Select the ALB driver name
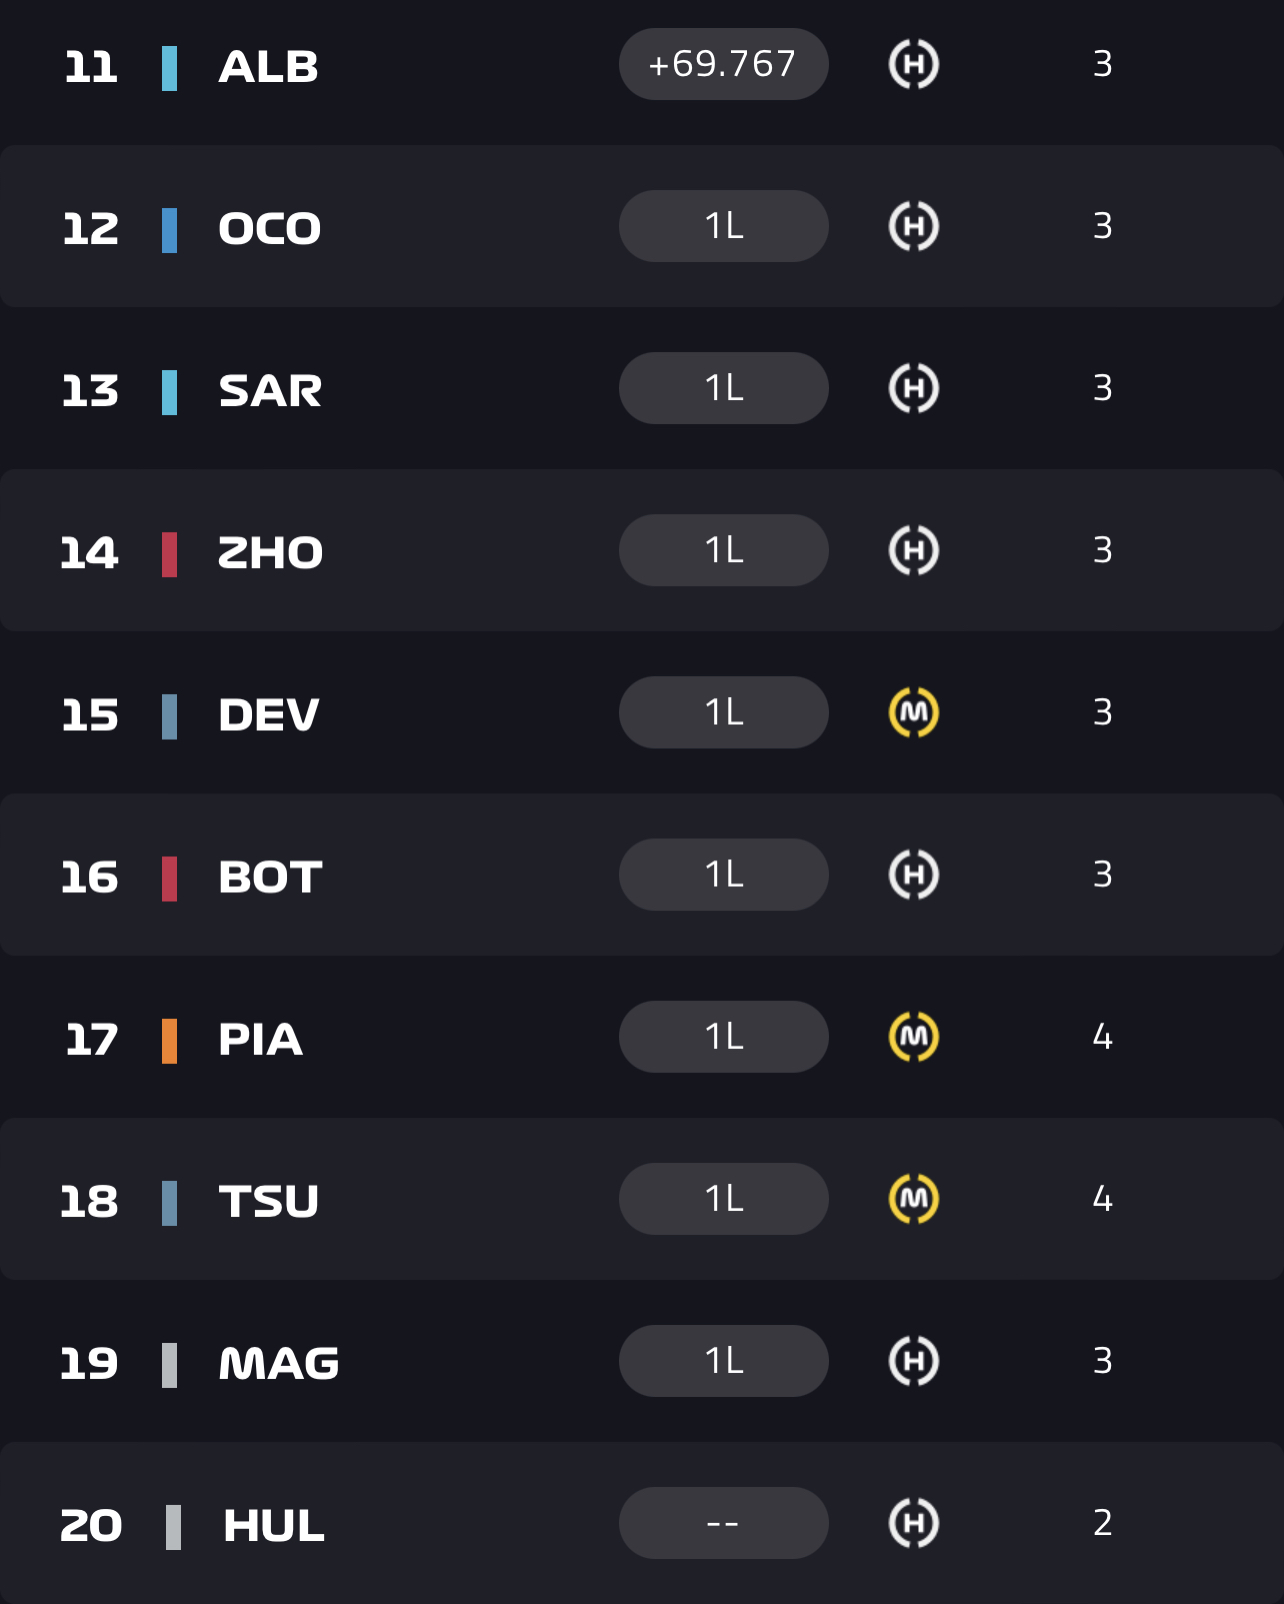The width and height of the screenshot is (1284, 1604). point(268,68)
